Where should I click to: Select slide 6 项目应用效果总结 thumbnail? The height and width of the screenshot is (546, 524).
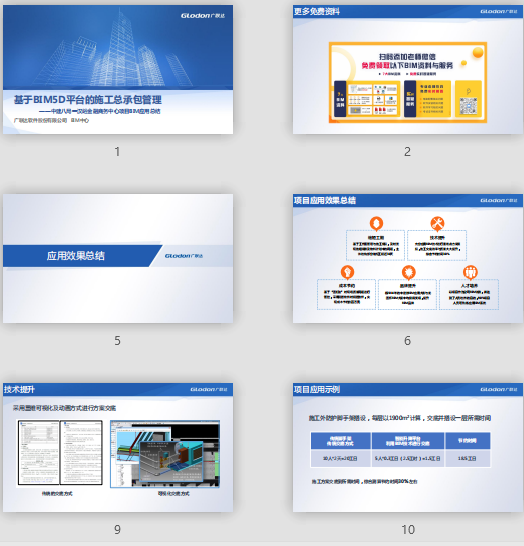coord(408,258)
